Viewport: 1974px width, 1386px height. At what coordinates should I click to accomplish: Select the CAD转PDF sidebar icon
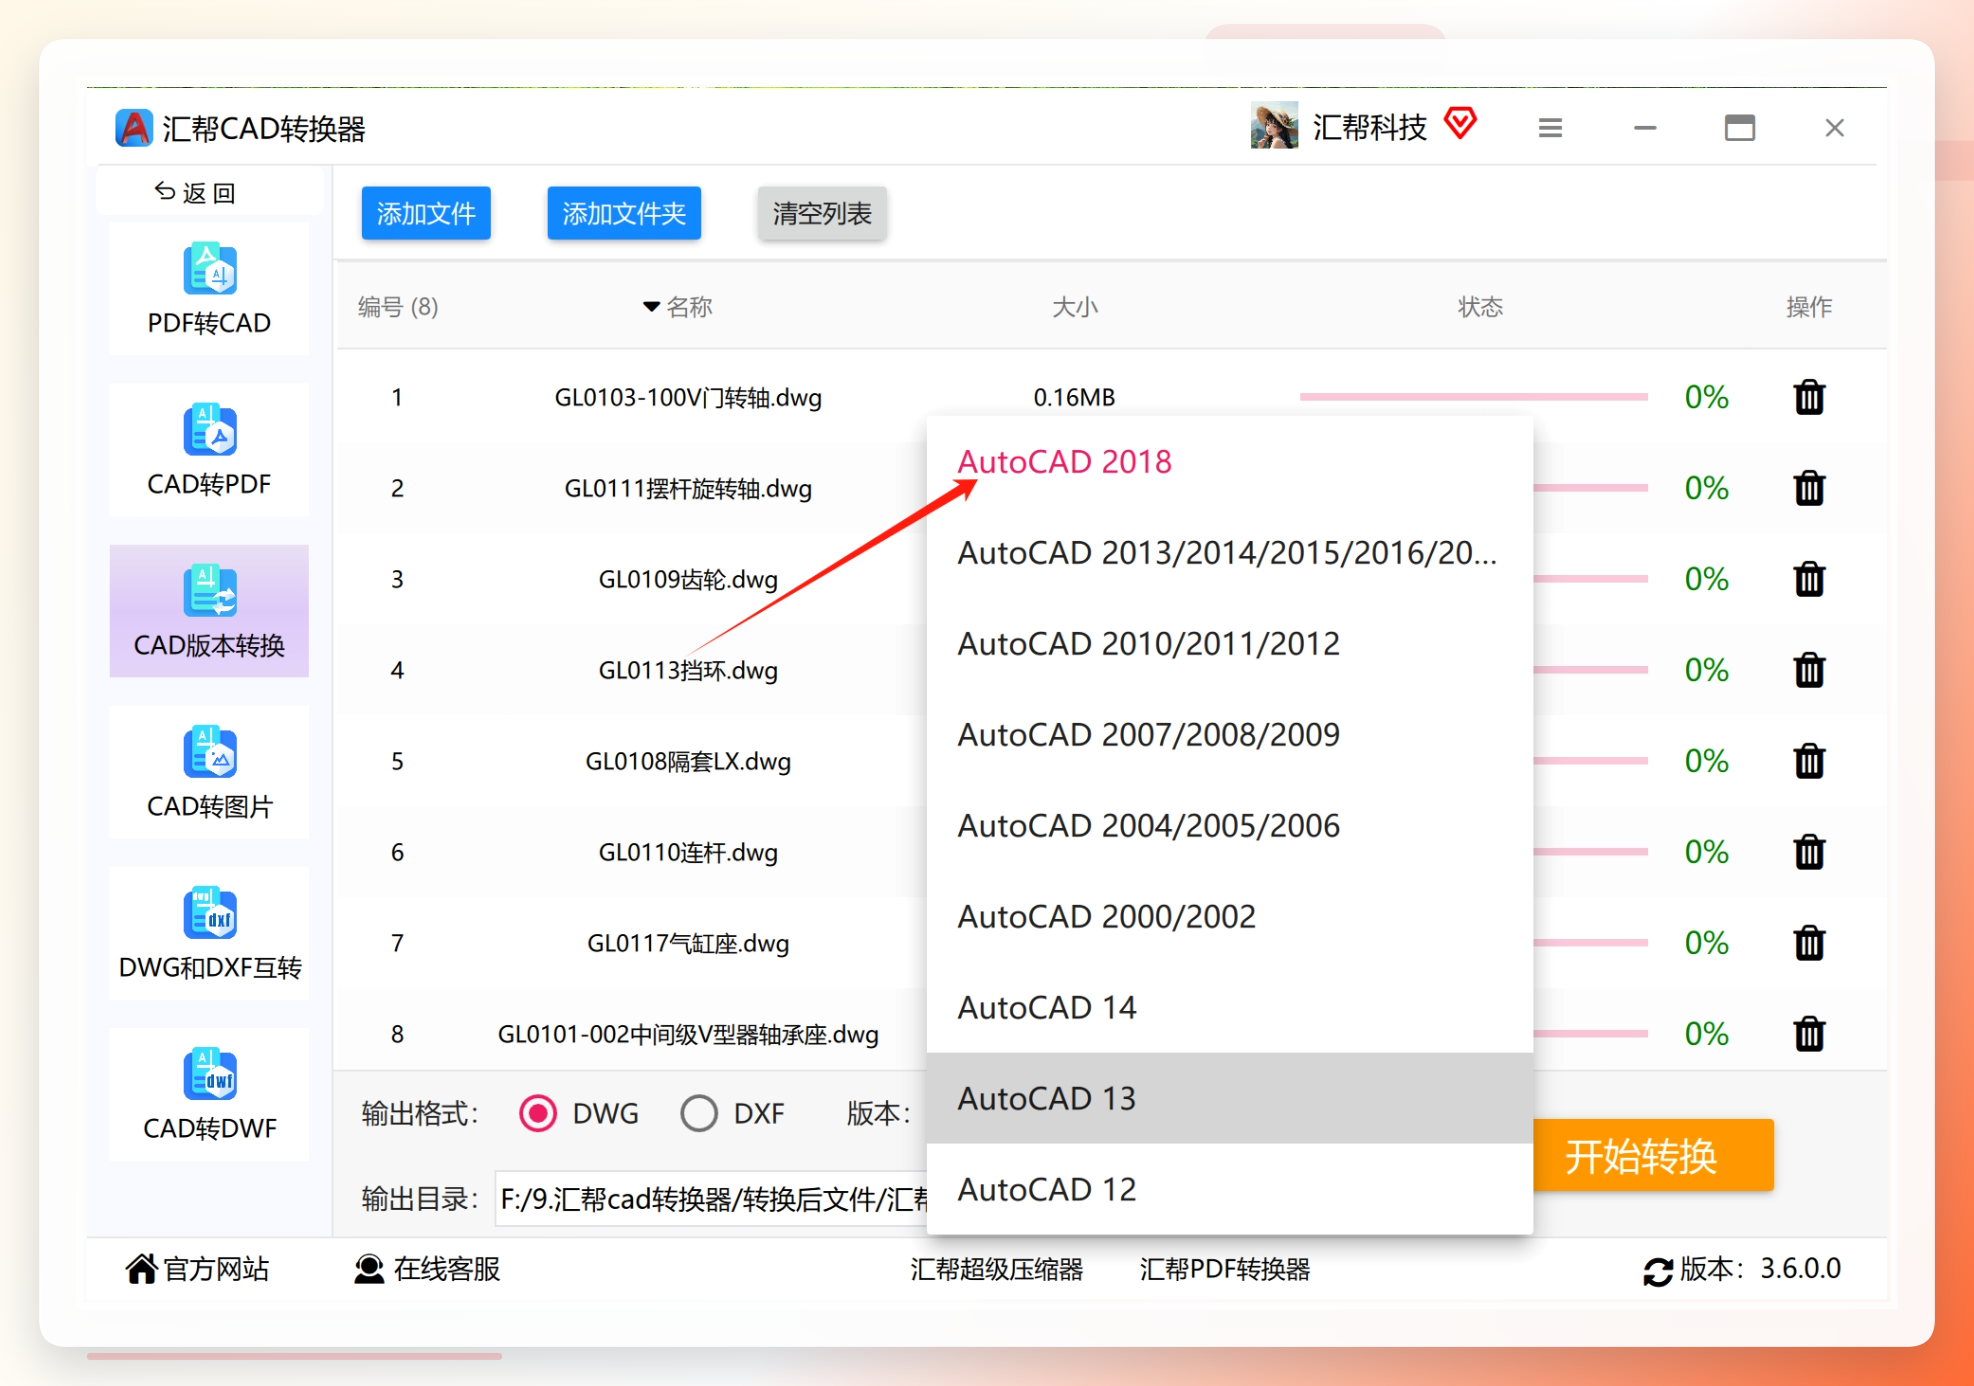tap(210, 430)
